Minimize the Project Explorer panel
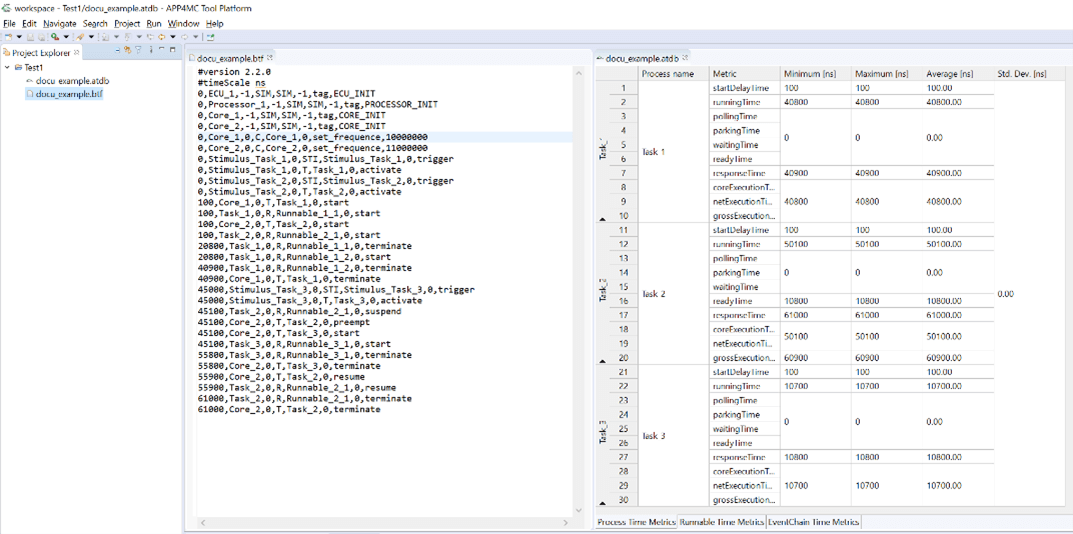The width and height of the screenshot is (1073, 534). [x=163, y=50]
